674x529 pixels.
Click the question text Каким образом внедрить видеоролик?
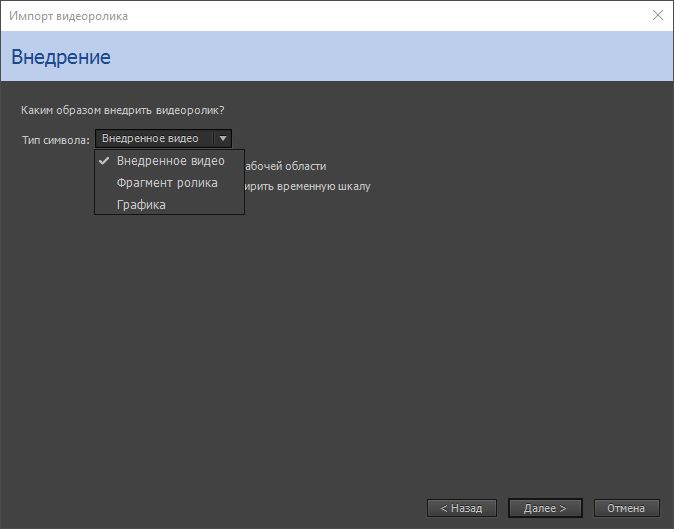123,110
